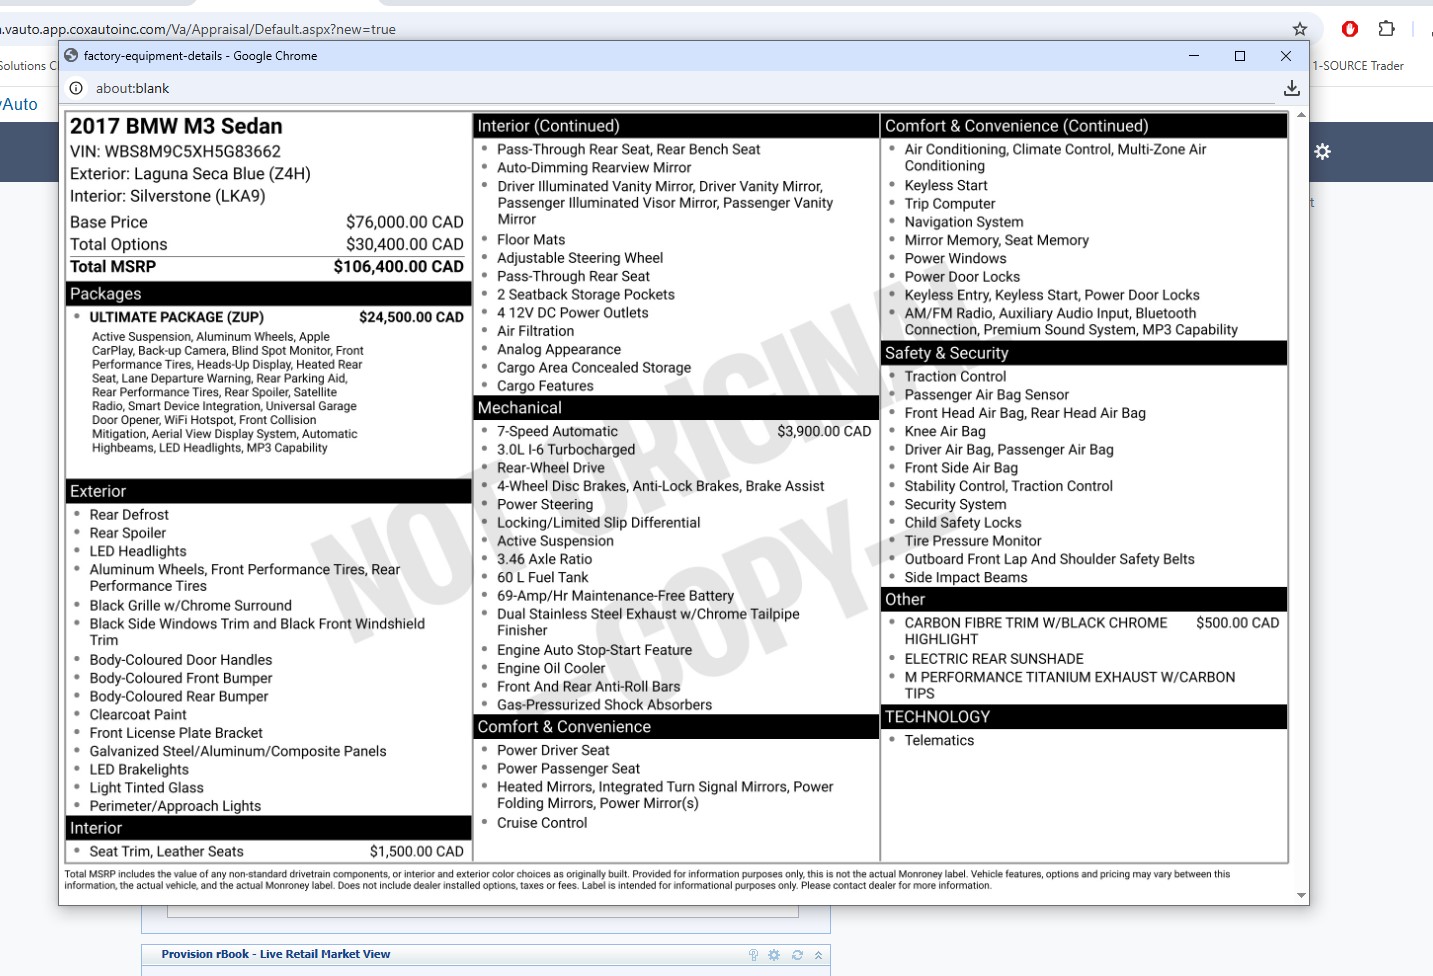This screenshot has width=1433, height=976.
Task: Click the popup scrollbar down arrow
Action: tap(1301, 896)
